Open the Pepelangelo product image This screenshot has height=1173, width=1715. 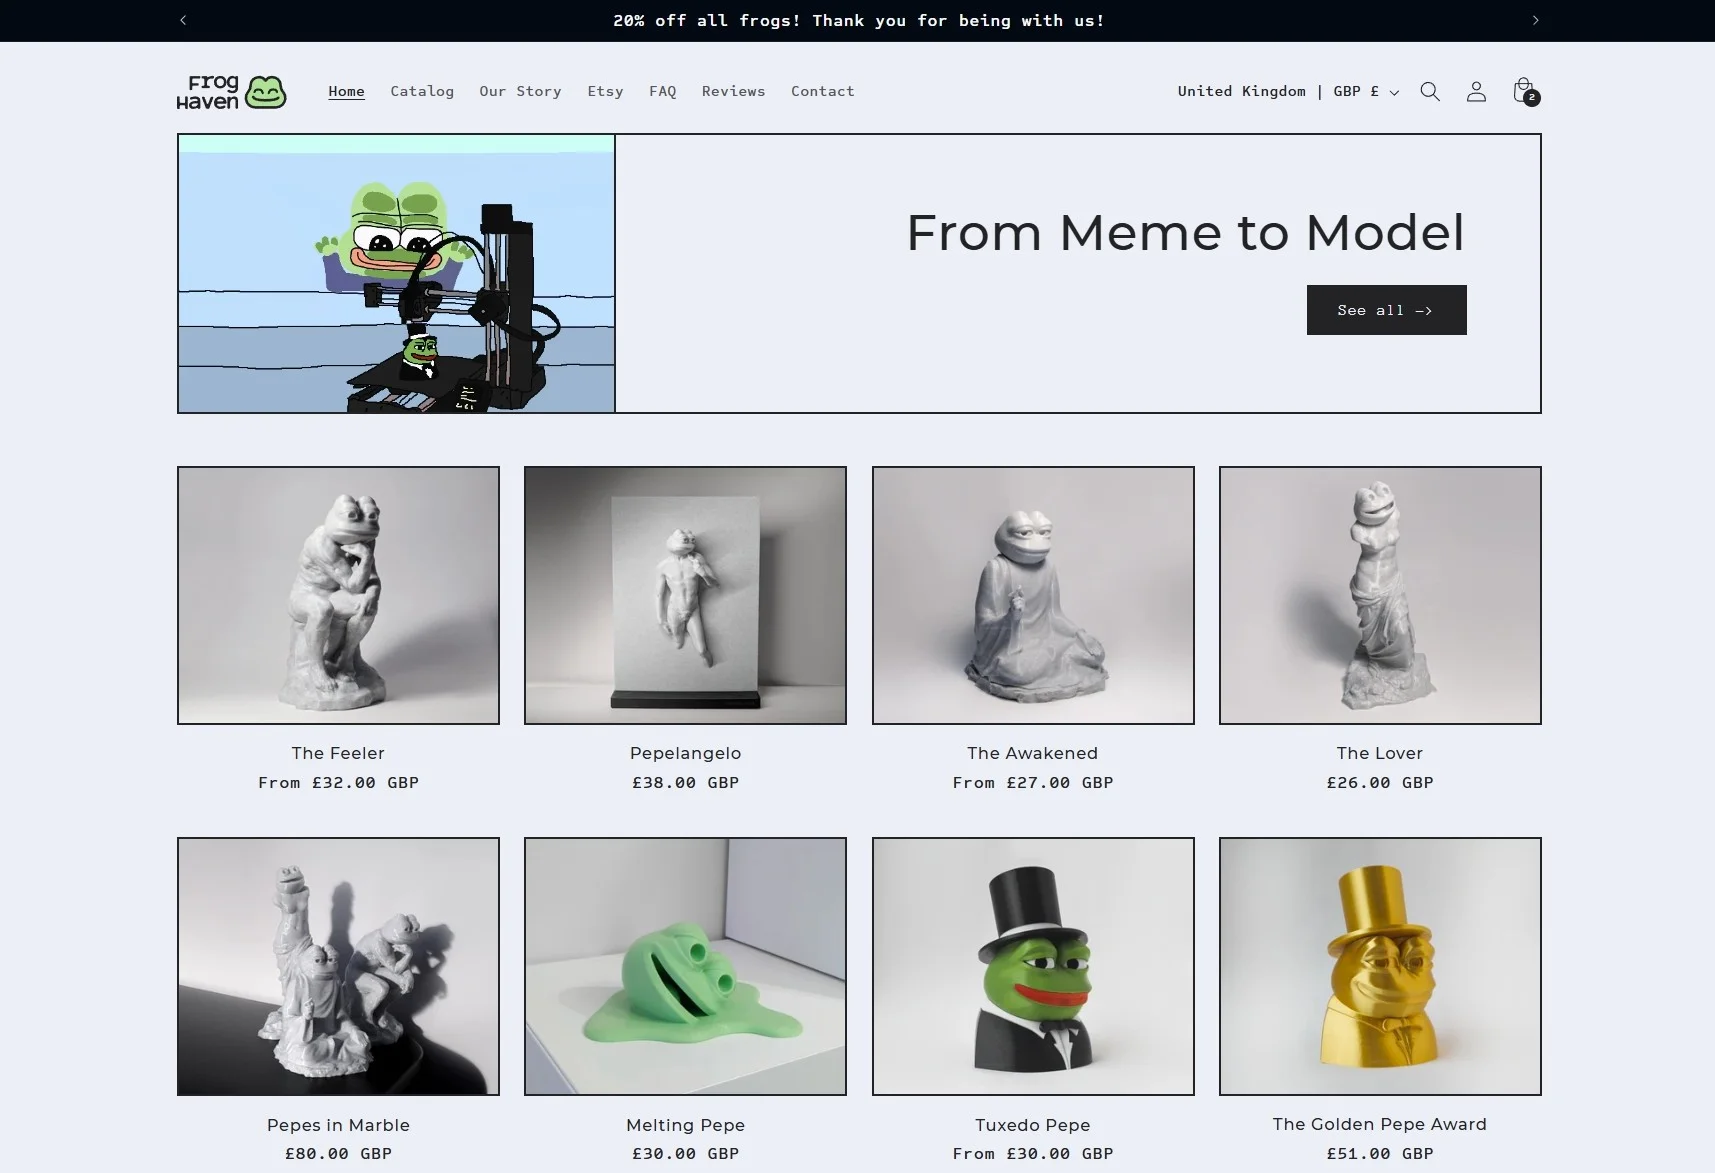(685, 595)
